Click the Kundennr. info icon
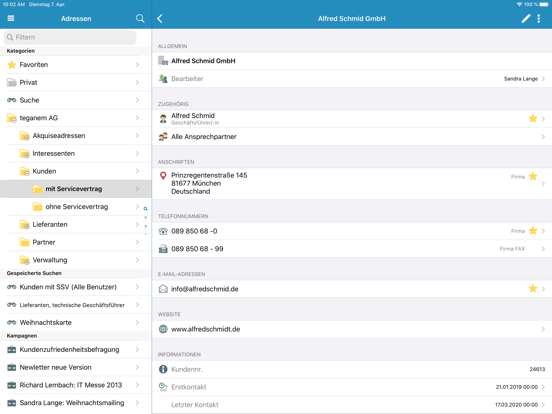The height and width of the screenshot is (414, 552). (x=163, y=369)
